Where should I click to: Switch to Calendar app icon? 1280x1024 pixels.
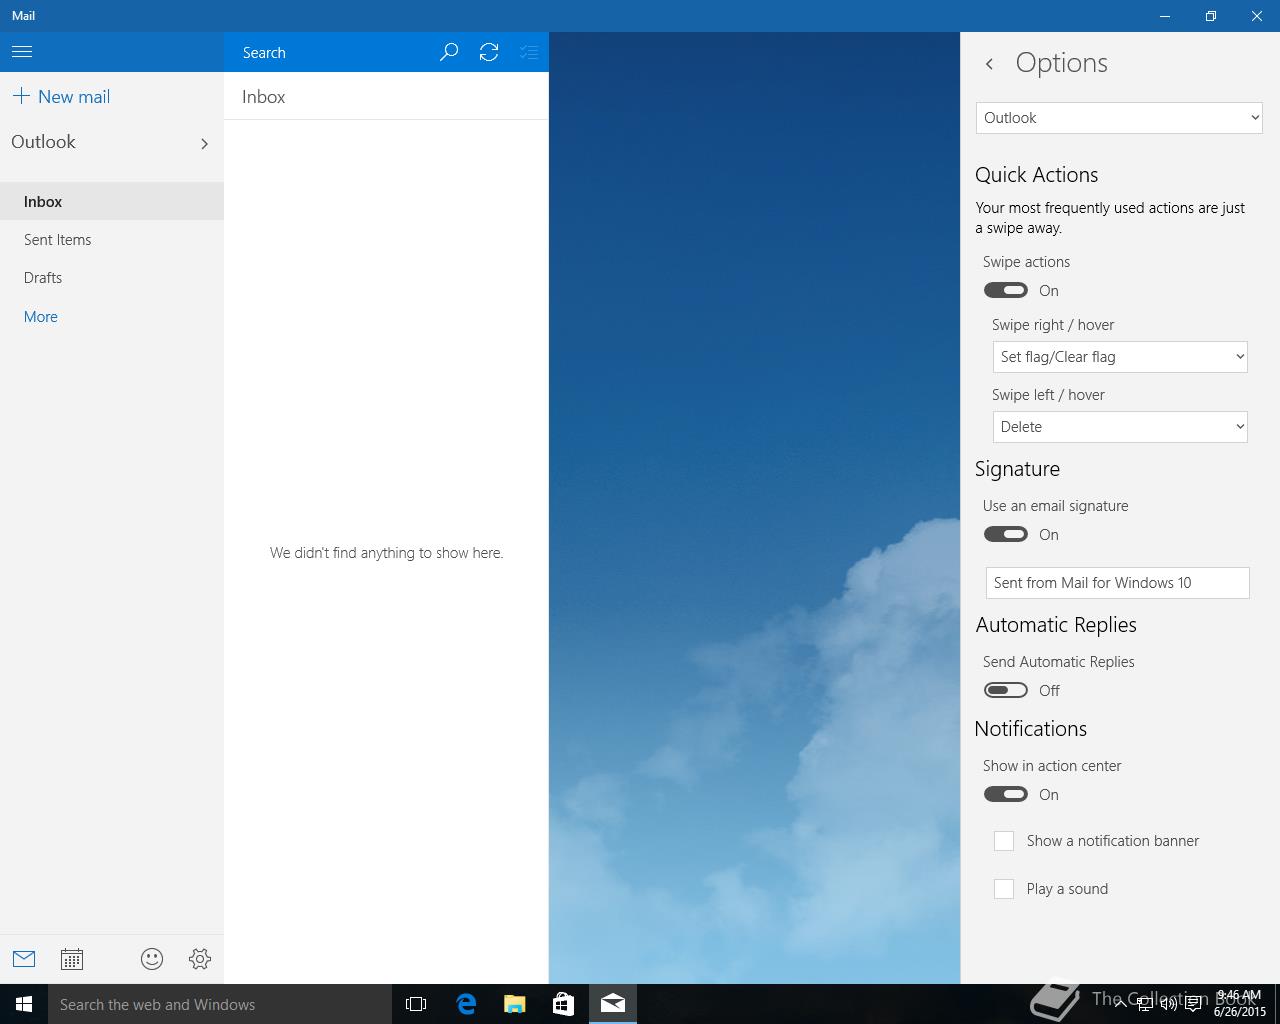coord(72,959)
